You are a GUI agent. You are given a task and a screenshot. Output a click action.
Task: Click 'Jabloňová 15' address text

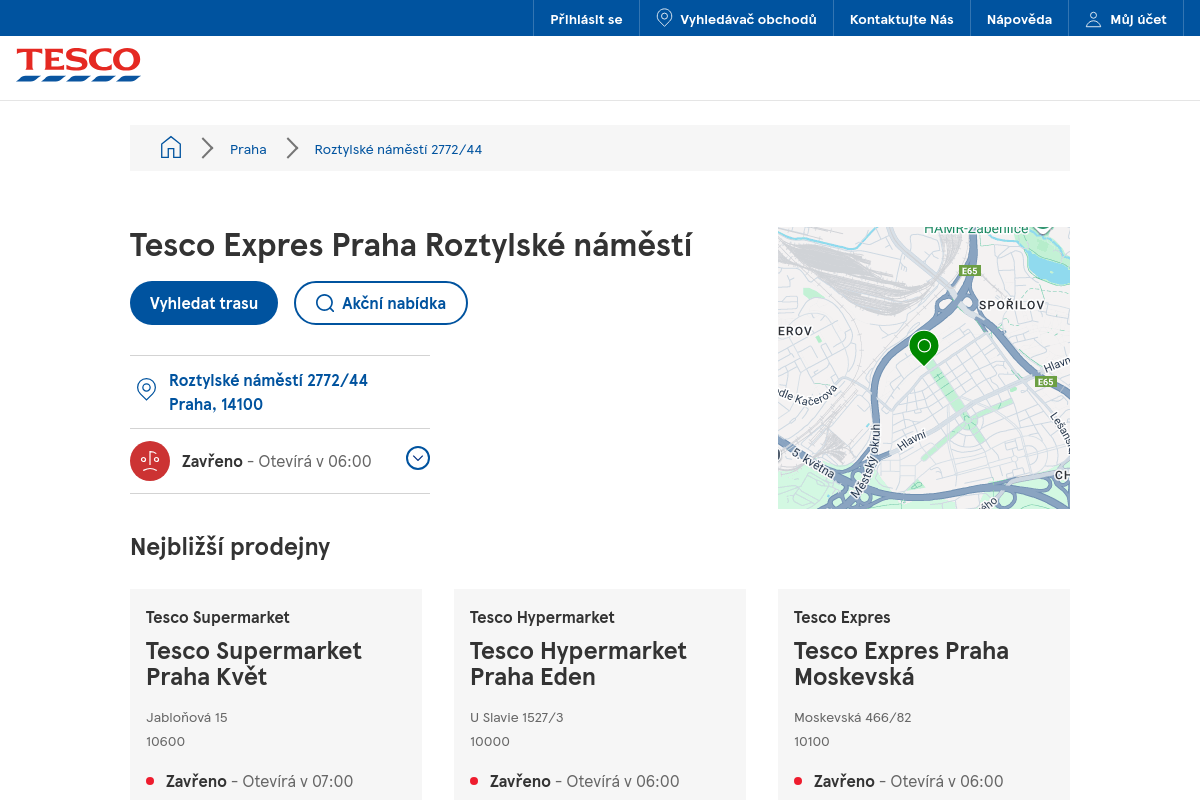pyautogui.click(x=187, y=717)
